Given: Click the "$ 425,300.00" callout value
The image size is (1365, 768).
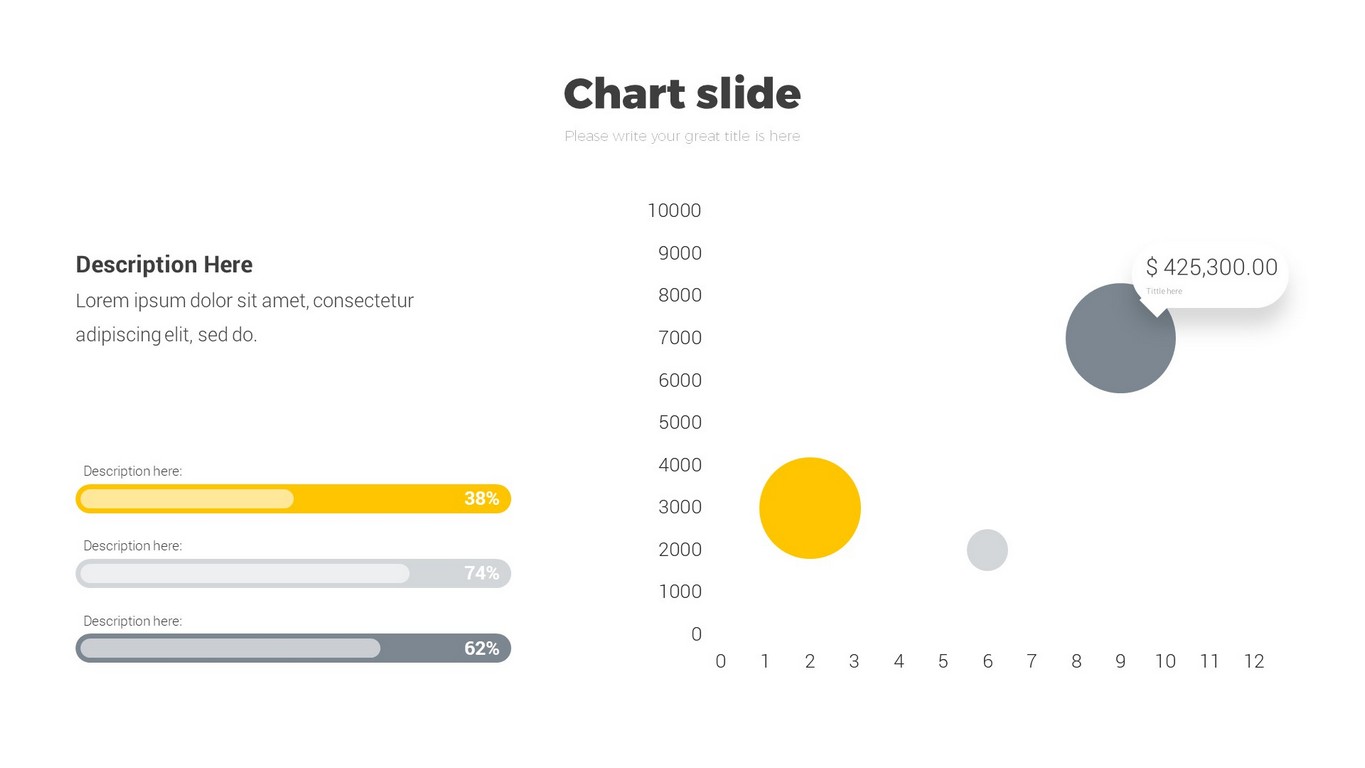Looking at the screenshot, I should [1211, 267].
